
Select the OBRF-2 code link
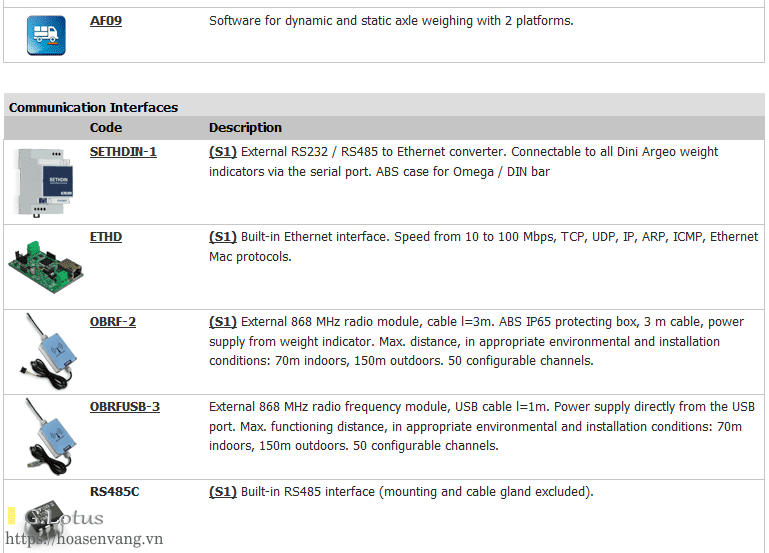113,322
